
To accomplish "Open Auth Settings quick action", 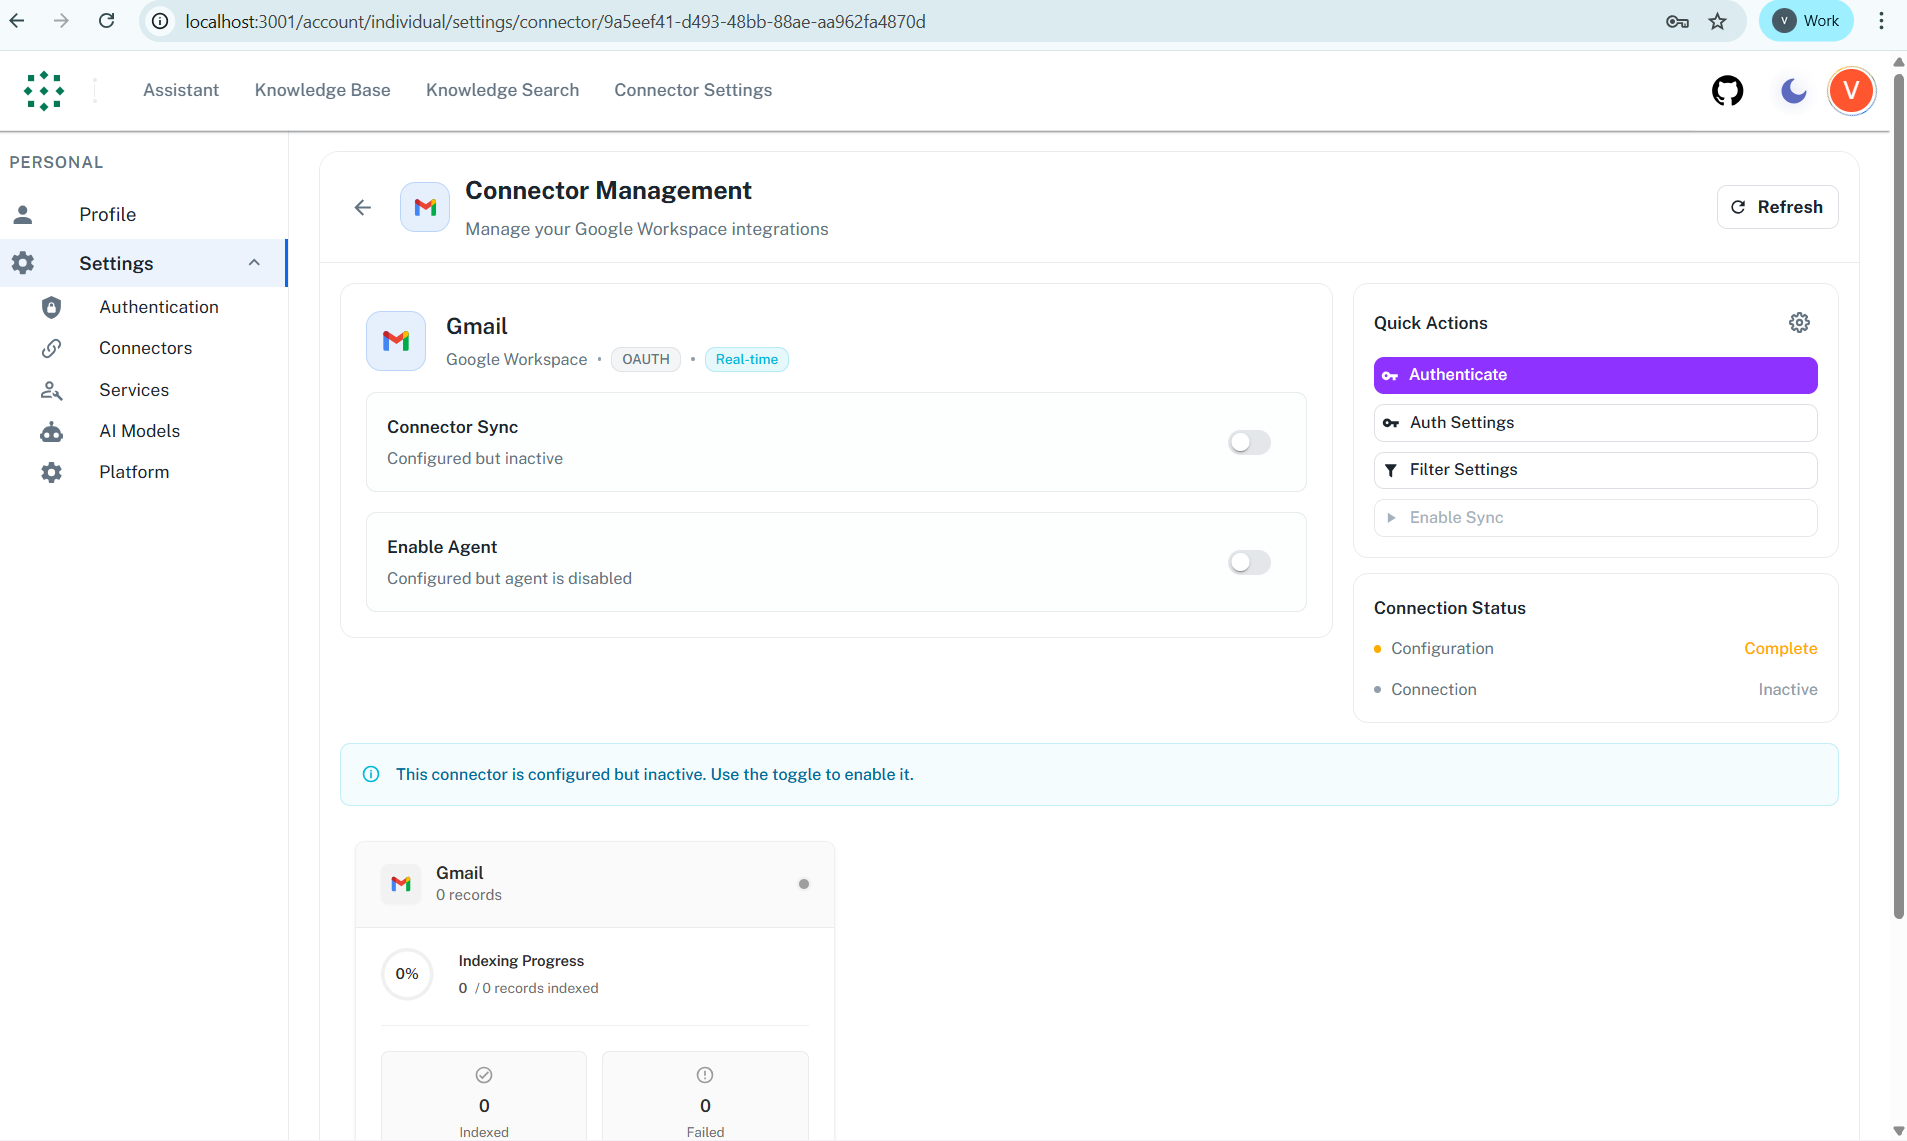I will tap(1595, 423).
